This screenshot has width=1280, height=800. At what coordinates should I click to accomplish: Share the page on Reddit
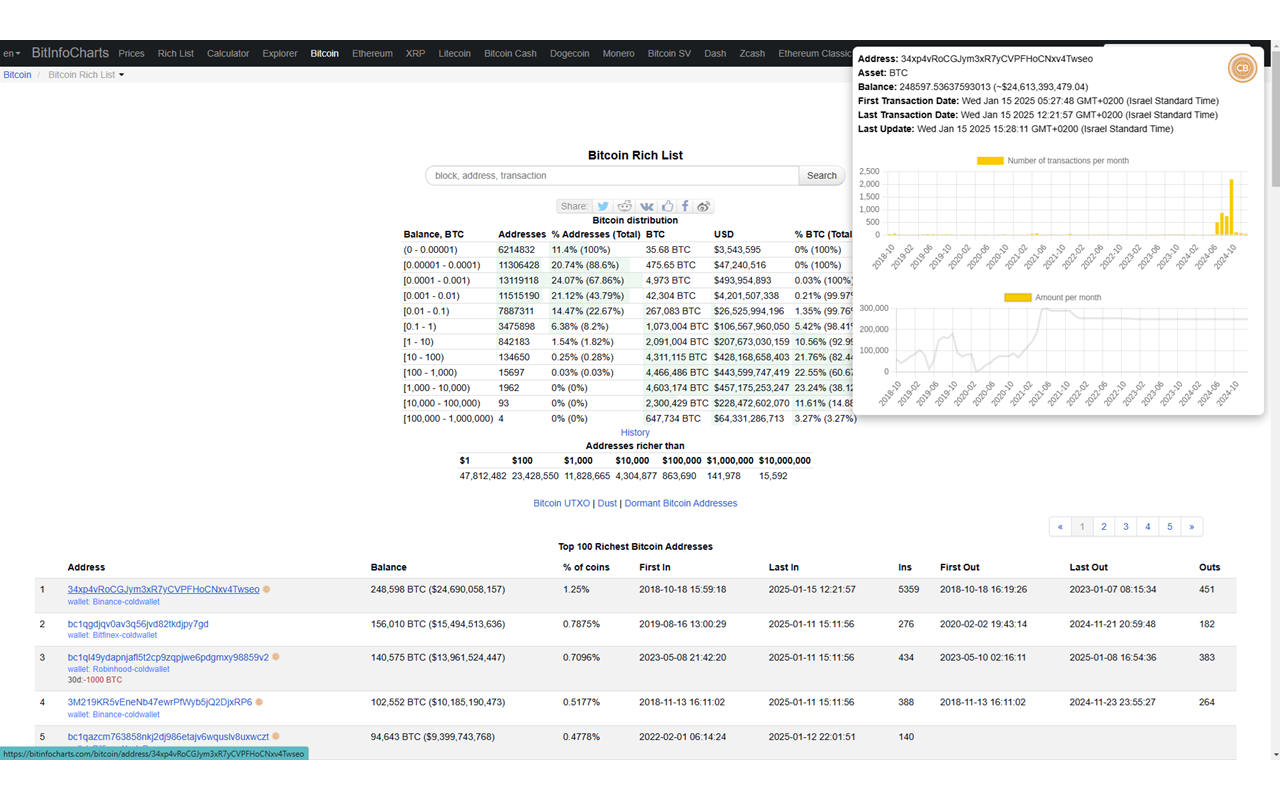tap(624, 206)
